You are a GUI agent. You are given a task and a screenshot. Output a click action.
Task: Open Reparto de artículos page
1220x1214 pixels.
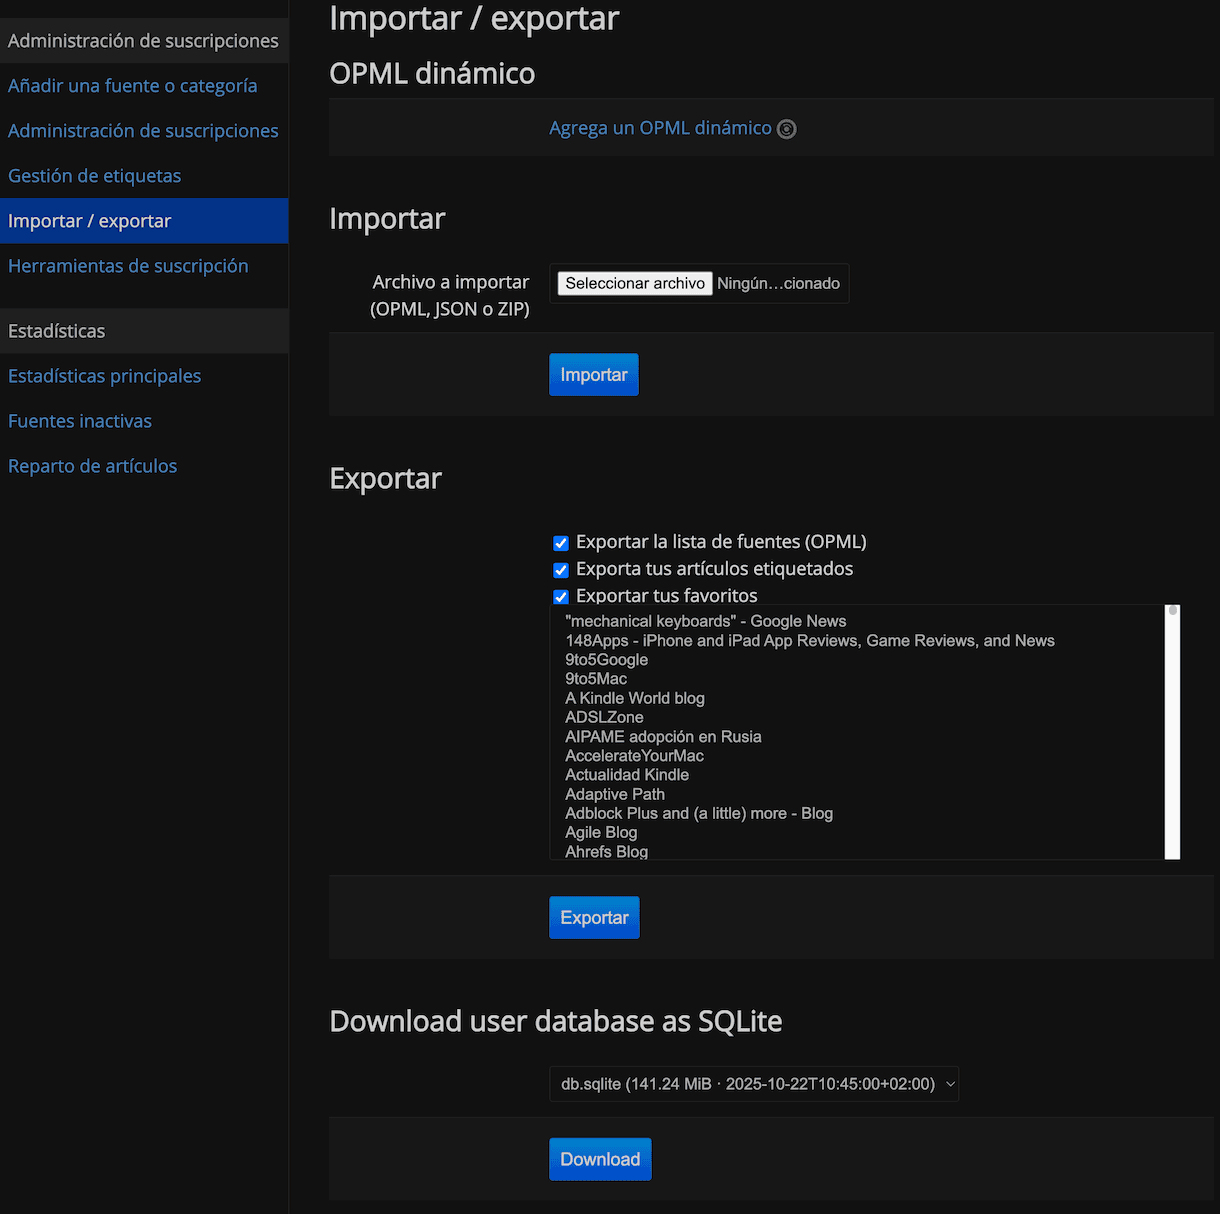[92, 466]
